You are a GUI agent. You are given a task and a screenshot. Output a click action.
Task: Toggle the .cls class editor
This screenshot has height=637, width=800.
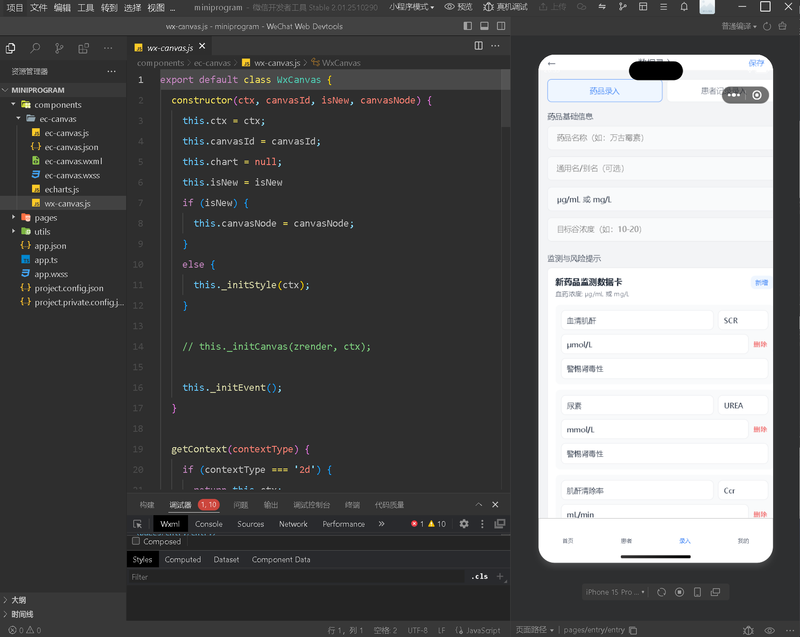[x=479, y=576]
